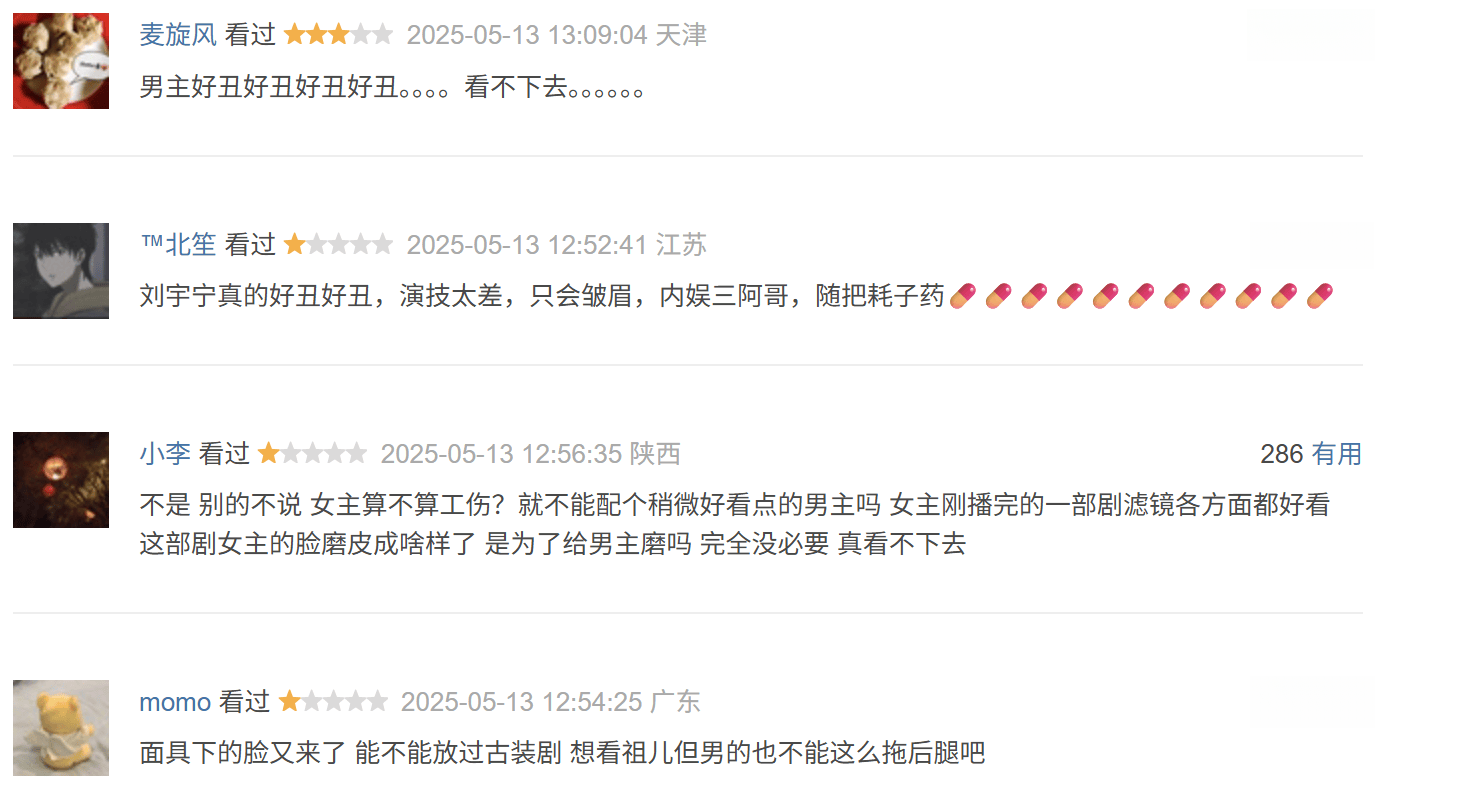Click the timestamp 2025-05-13 12:56:35
The height and width of the screenshot is (803, 1457).
click(501, 453)
